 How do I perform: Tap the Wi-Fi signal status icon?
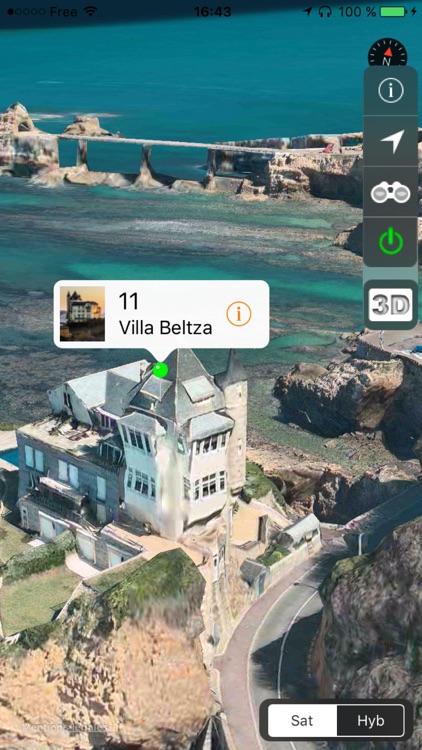coord(89,11)
